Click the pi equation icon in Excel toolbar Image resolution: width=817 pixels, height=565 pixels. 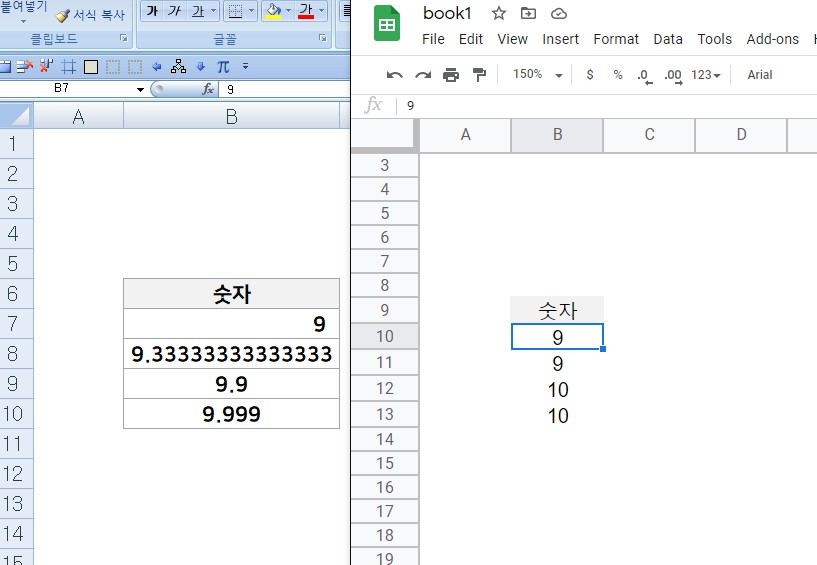click(x=223, y=67)
